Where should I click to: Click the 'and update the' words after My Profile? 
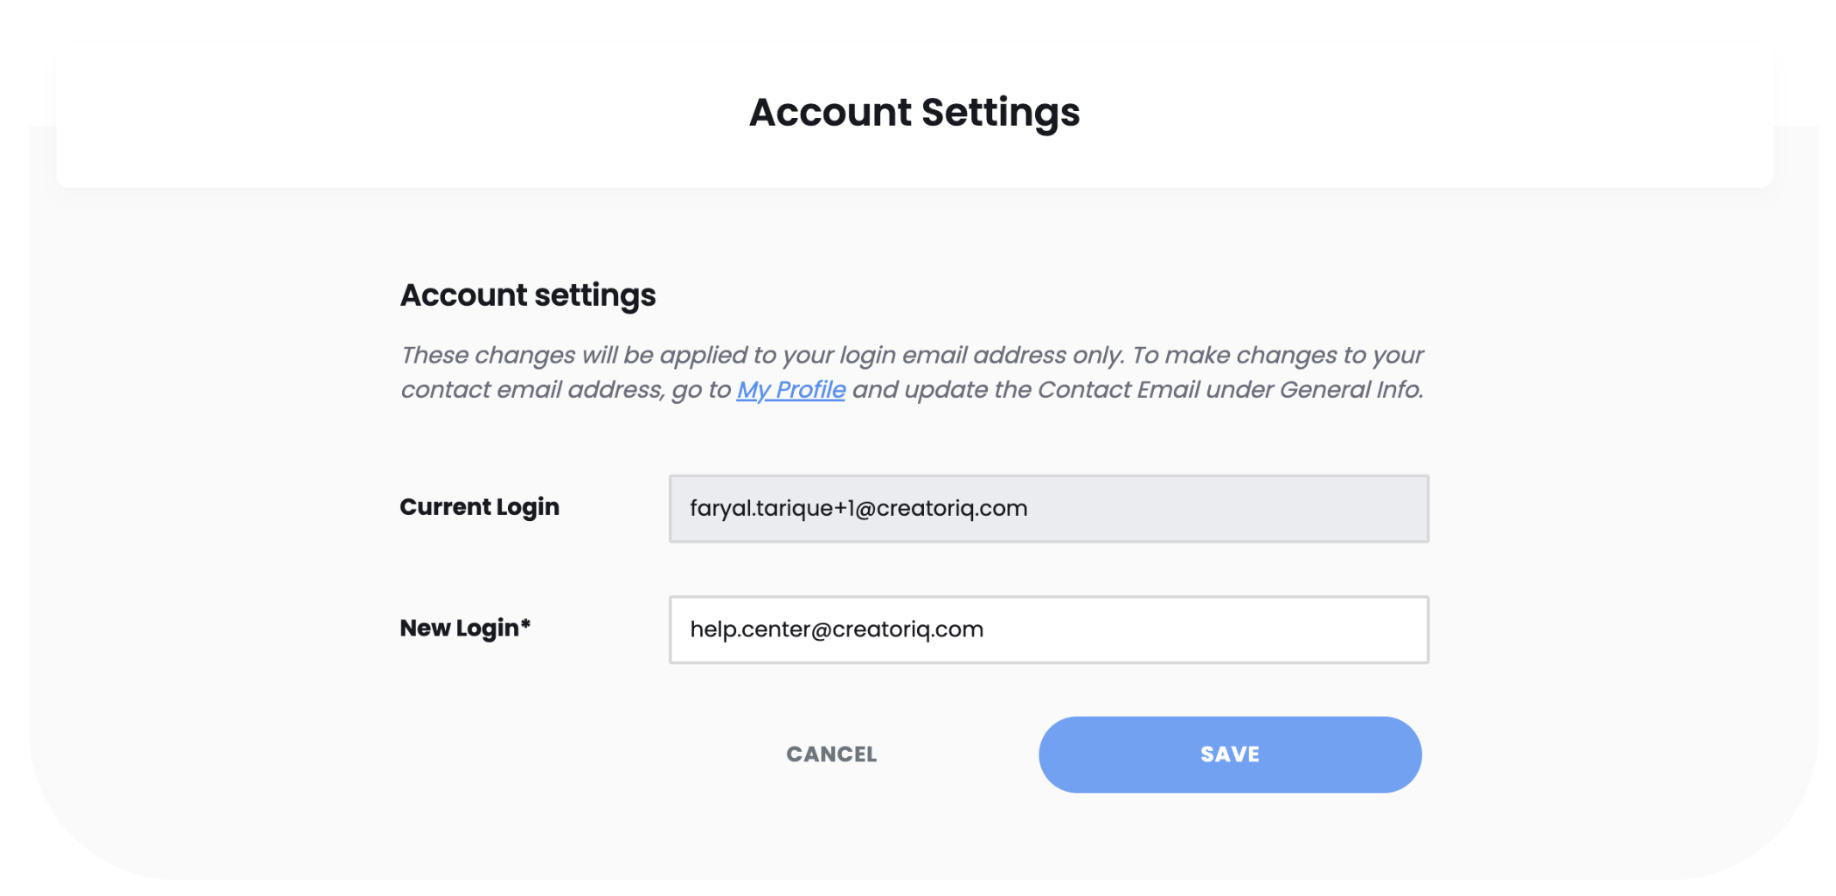942,390
